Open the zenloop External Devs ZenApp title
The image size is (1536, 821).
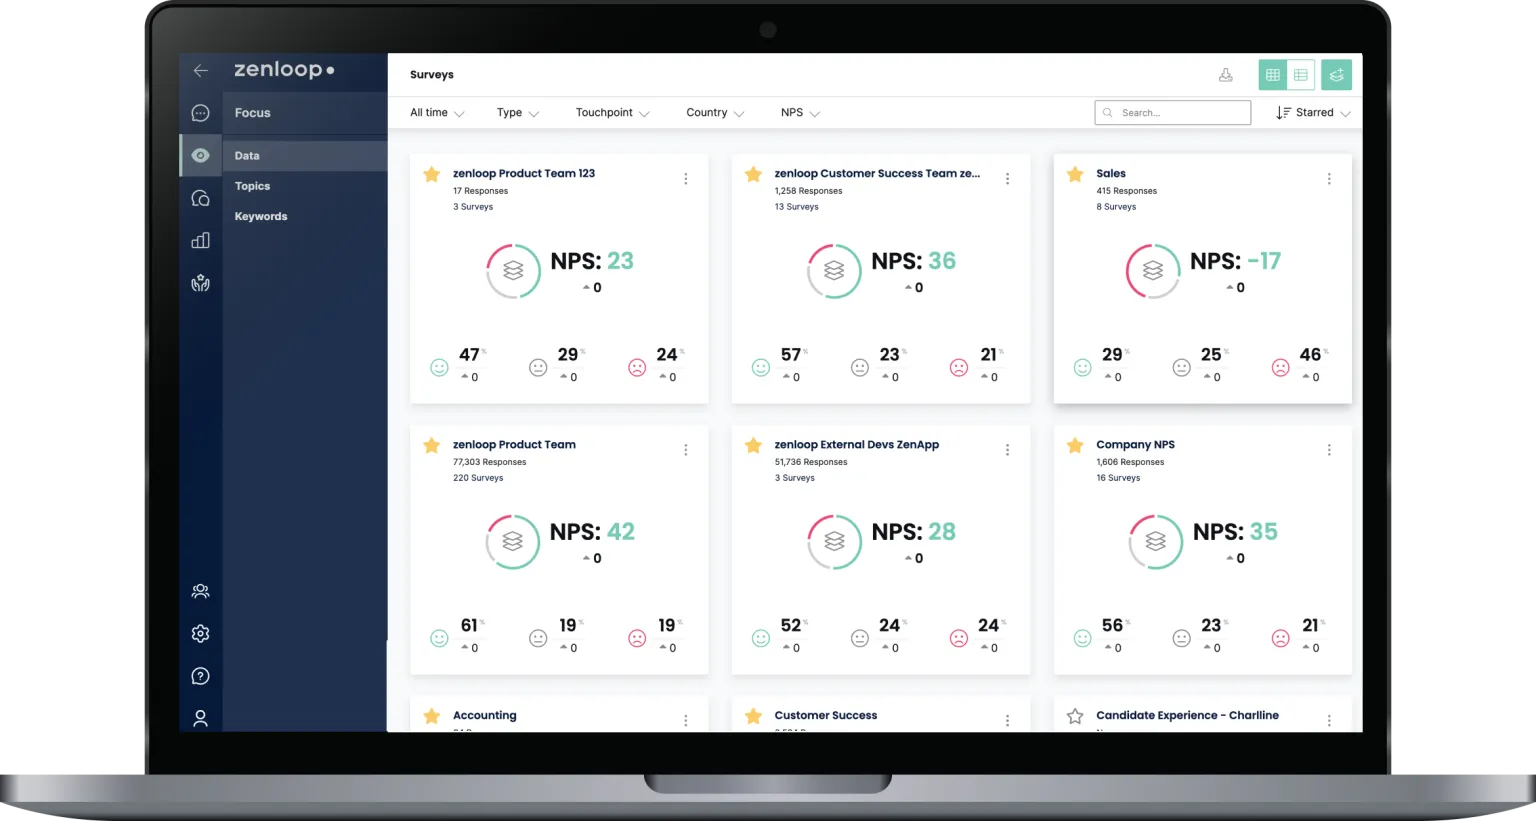pos(857,444)
